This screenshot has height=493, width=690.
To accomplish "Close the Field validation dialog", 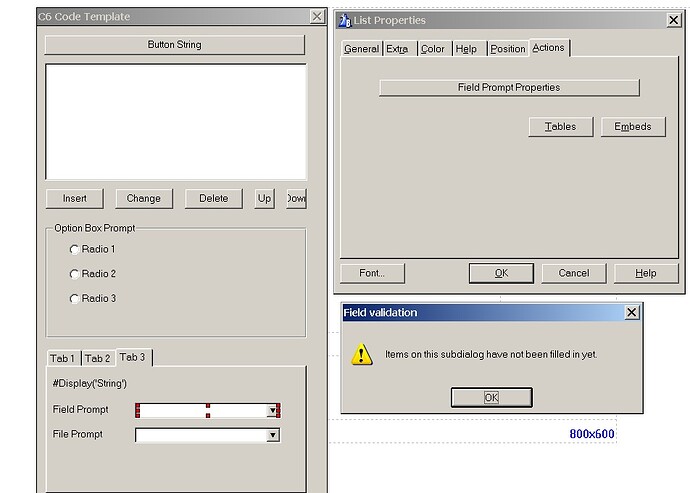I will tap(632, 313).
